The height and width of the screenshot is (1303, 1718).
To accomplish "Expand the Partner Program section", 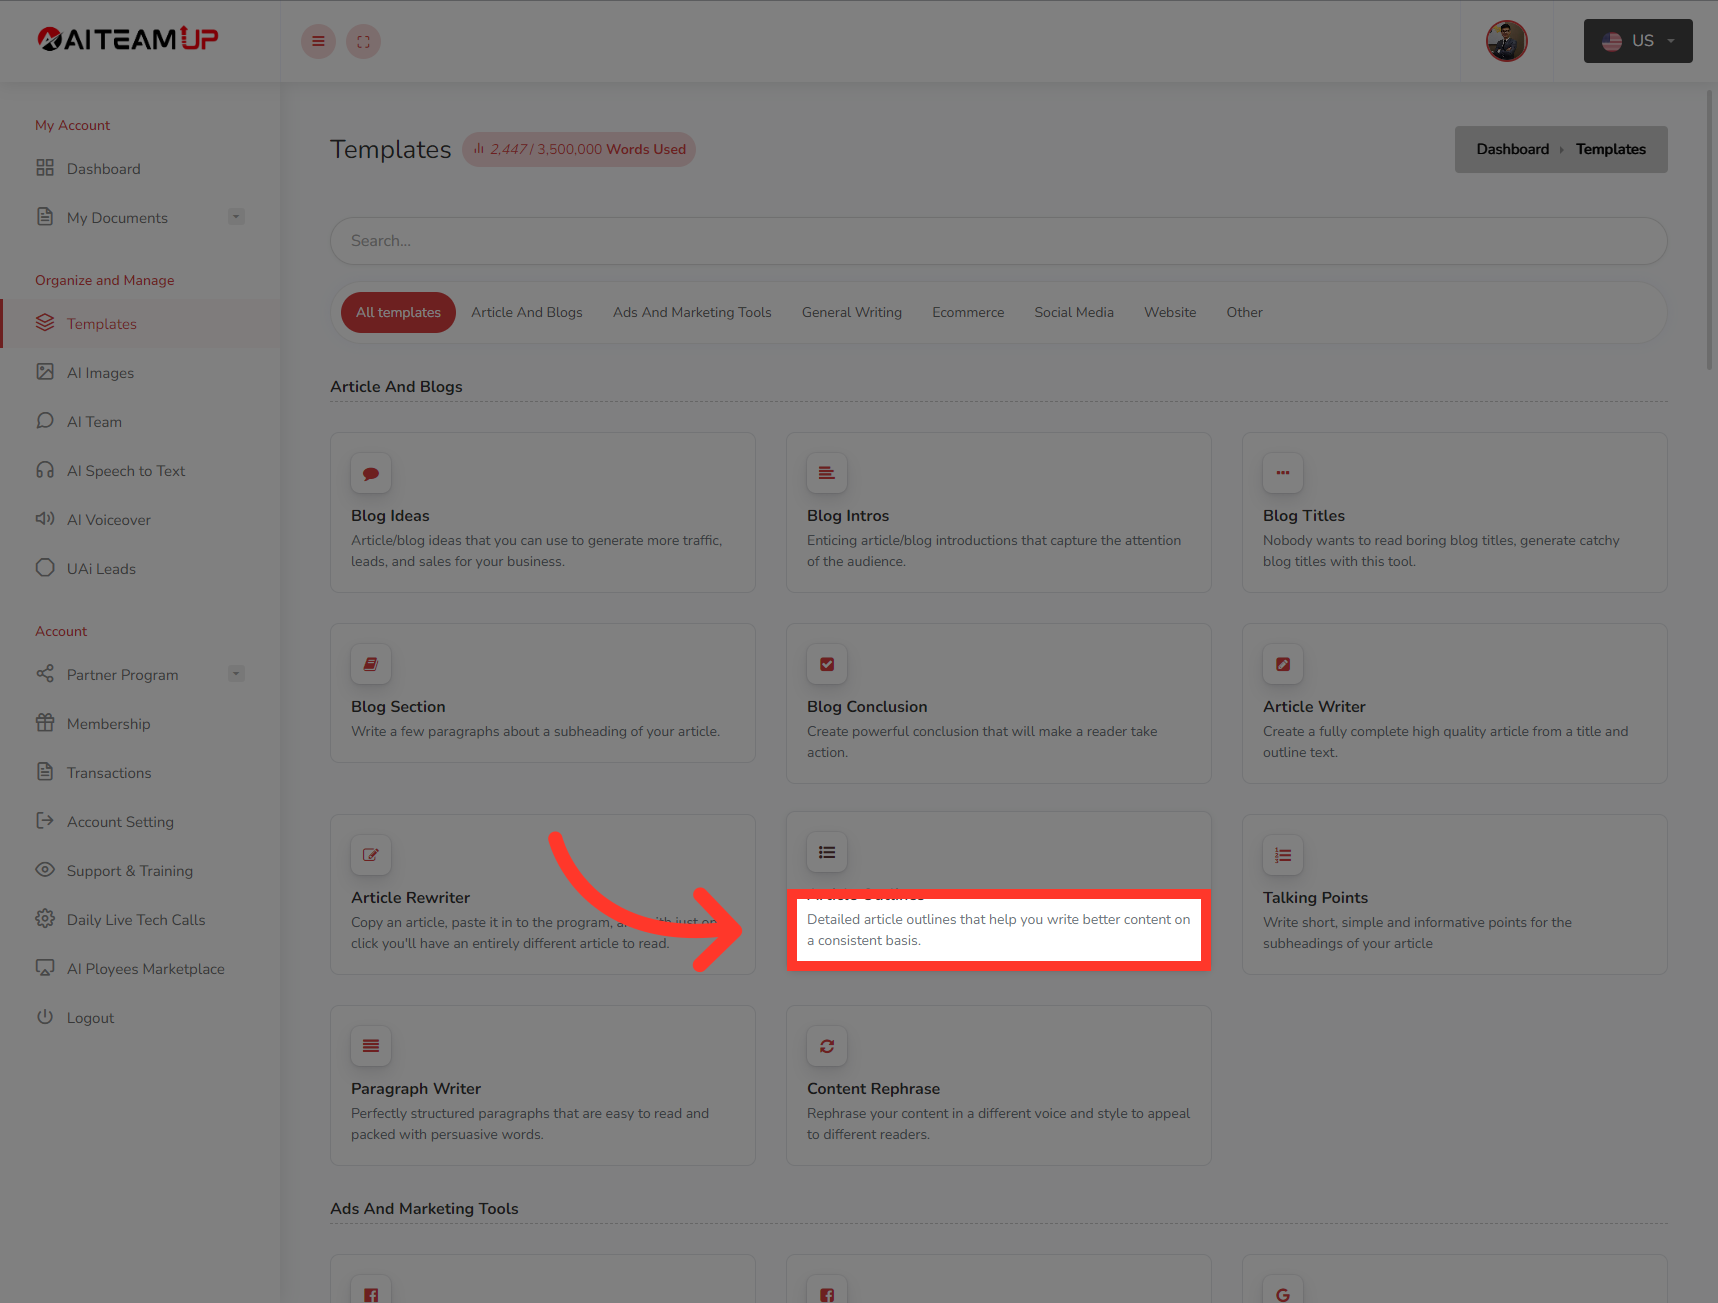I will coord(236,673).
